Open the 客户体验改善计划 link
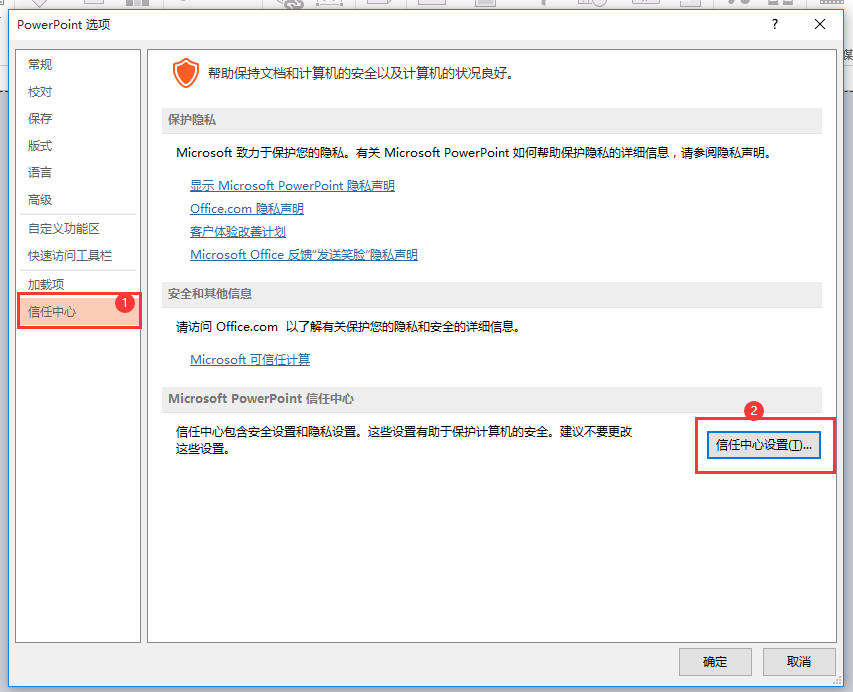Viewport: 853px width, 692px height. click(238, 232)
